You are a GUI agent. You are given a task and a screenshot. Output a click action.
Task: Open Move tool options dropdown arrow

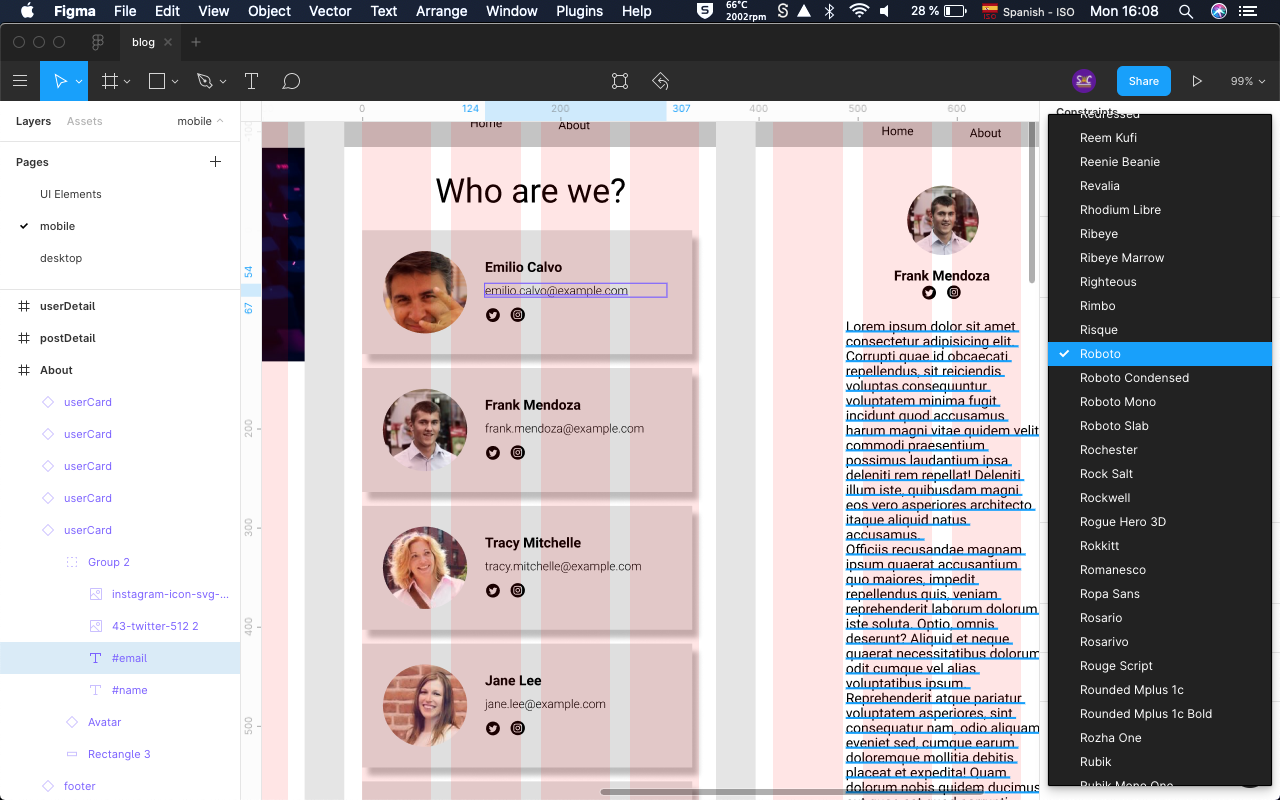pos(79,82)
